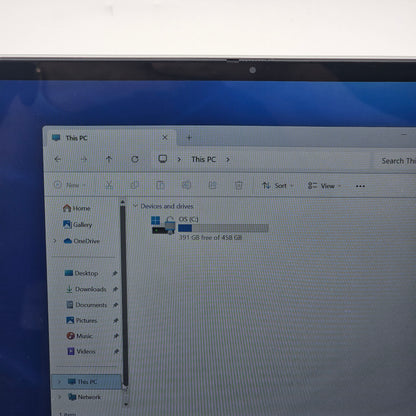The image size is (416, 416).
Task: Click the pin icon beside Pictures
Action: coord(116,321)
